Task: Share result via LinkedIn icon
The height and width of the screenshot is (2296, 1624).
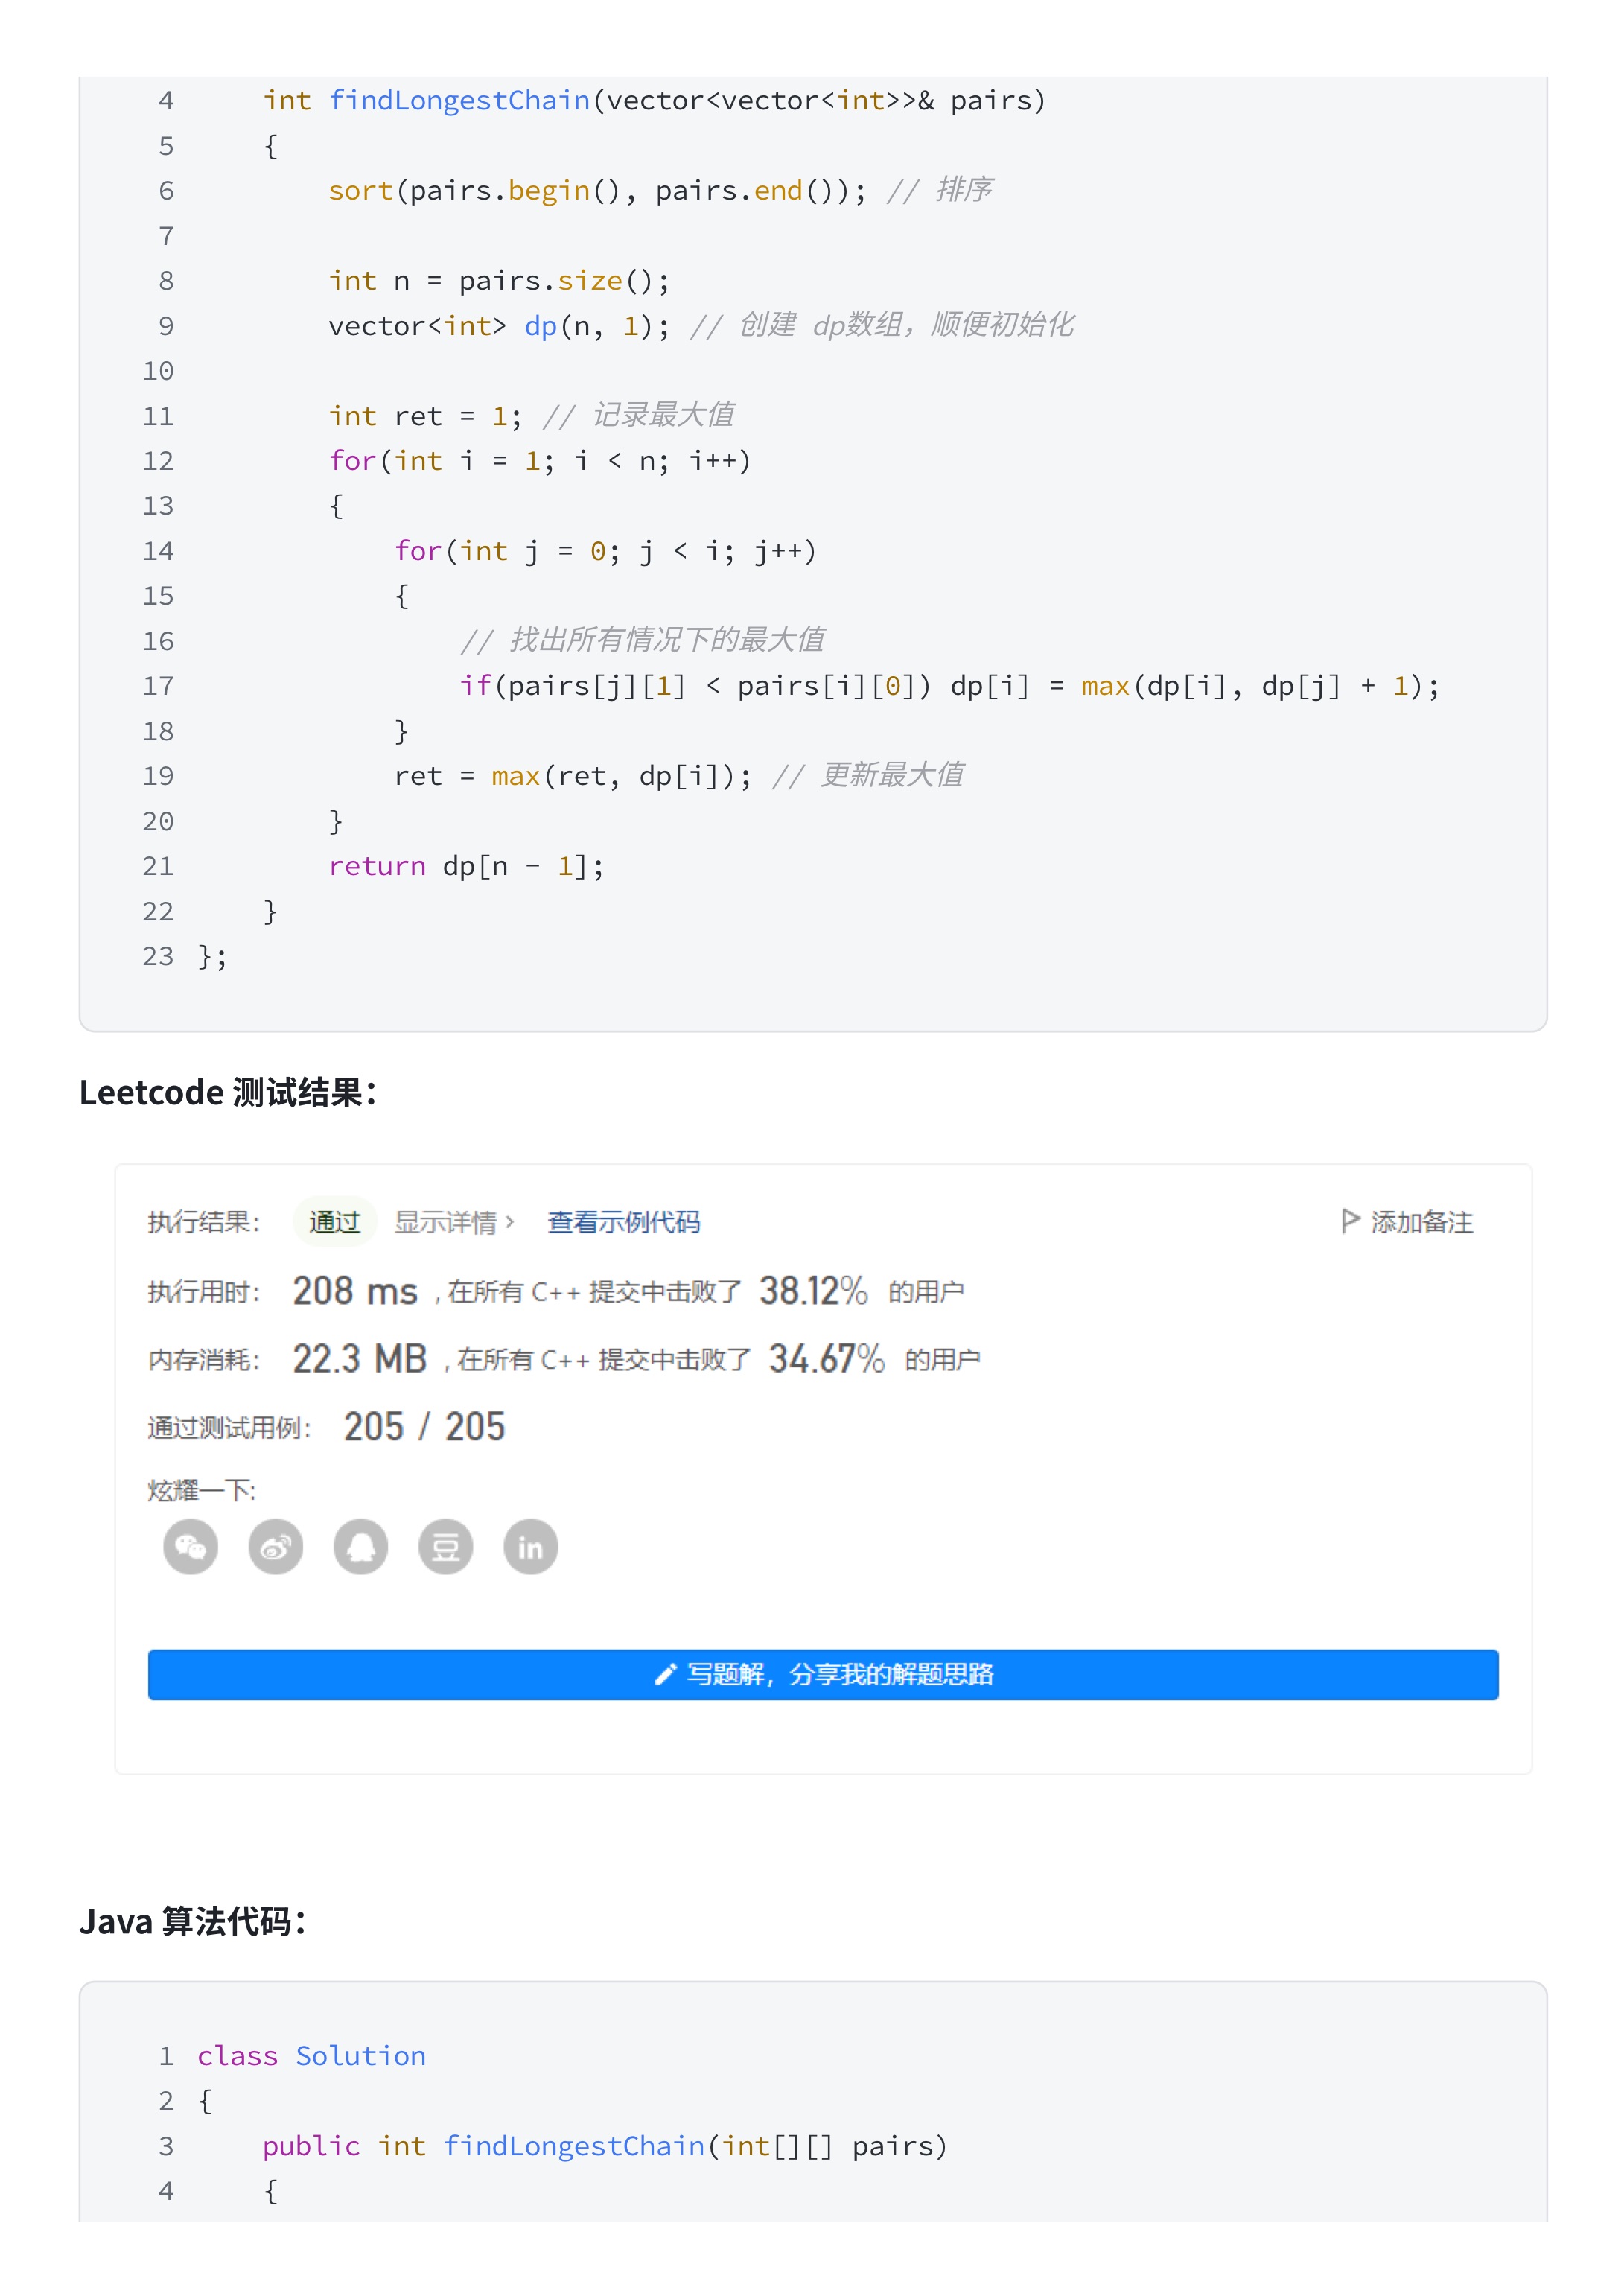Action: [x=530, y=1547]
